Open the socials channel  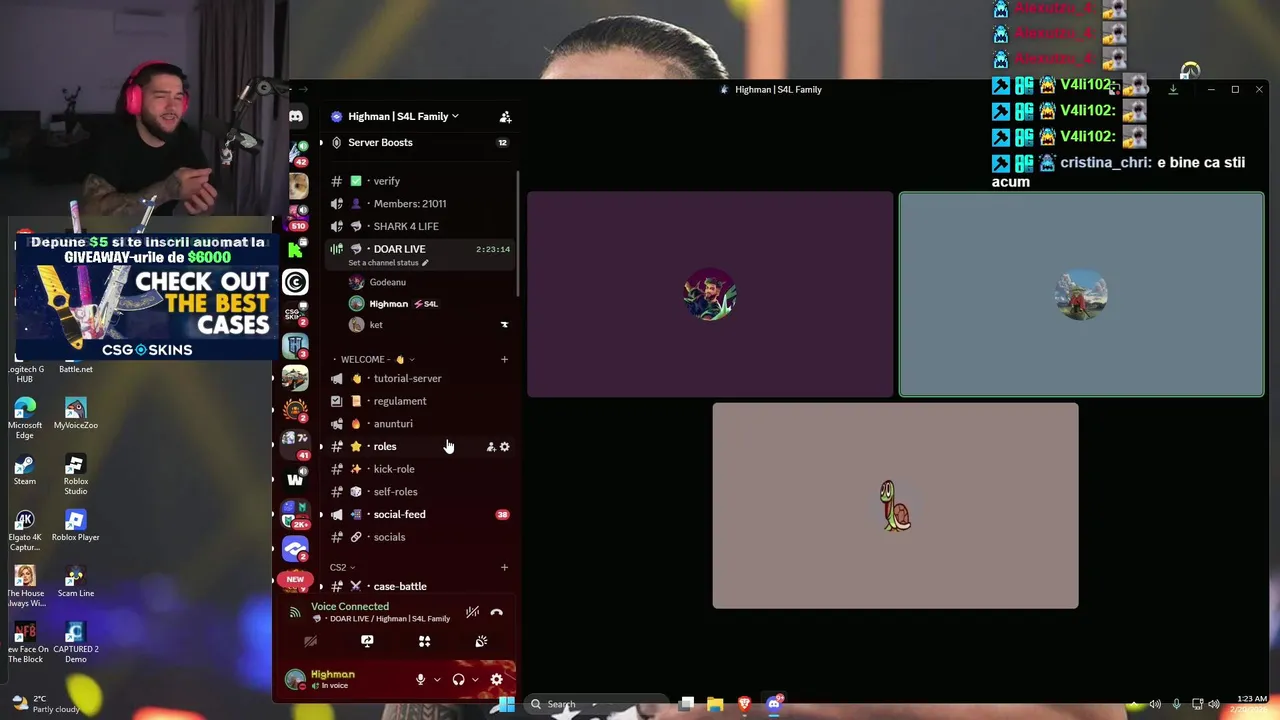coord(420,537)
